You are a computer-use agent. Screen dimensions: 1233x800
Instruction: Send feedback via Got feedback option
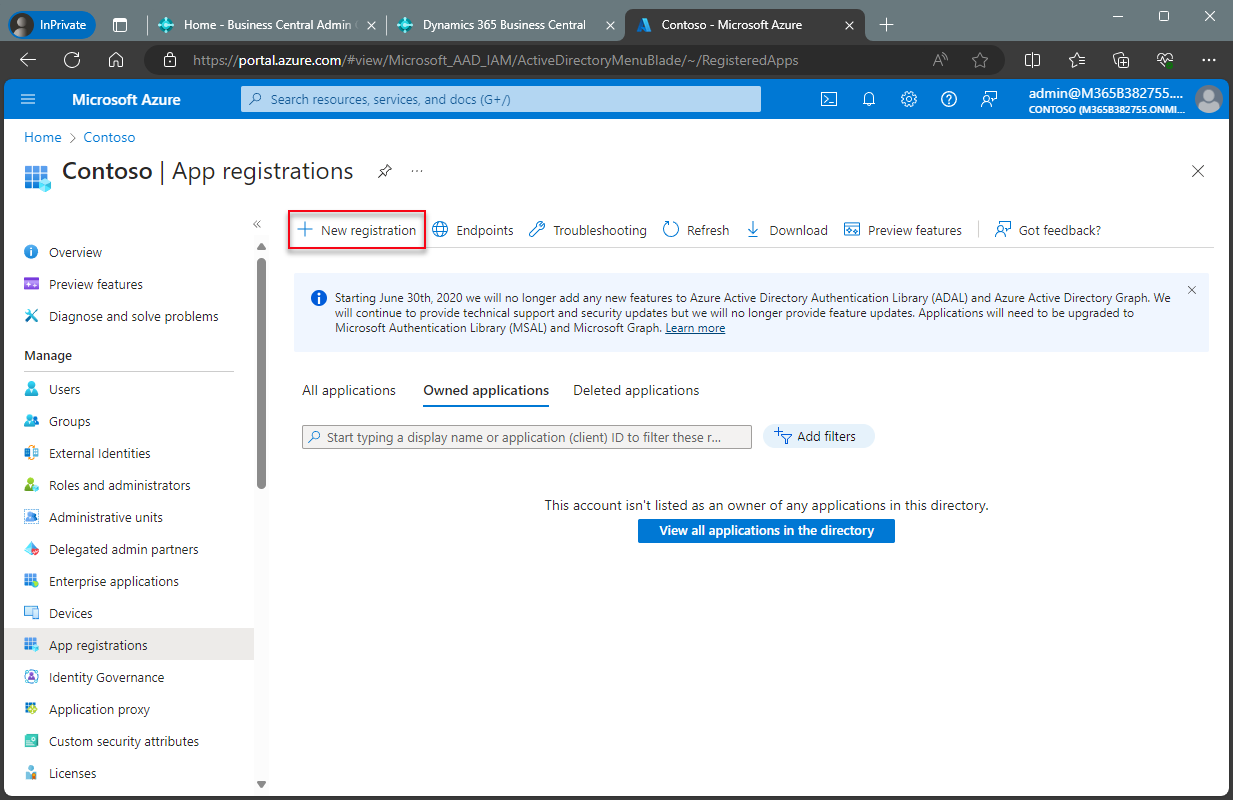1046,229
